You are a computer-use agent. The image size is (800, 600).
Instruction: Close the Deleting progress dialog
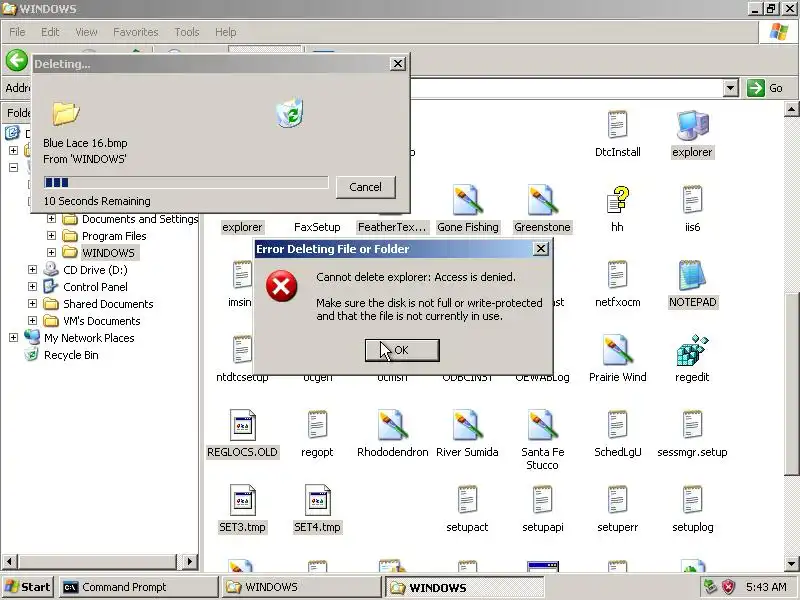coord(397,64)
